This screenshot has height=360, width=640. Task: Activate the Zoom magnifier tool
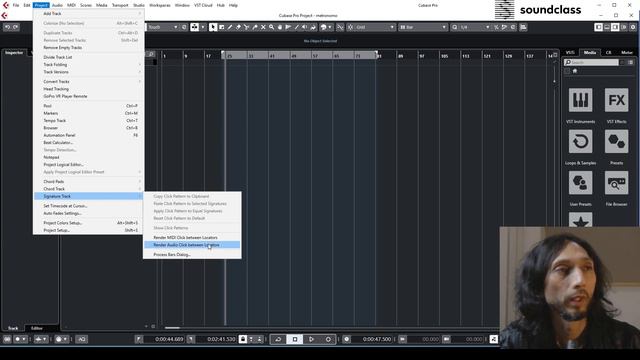click(271, 27)
